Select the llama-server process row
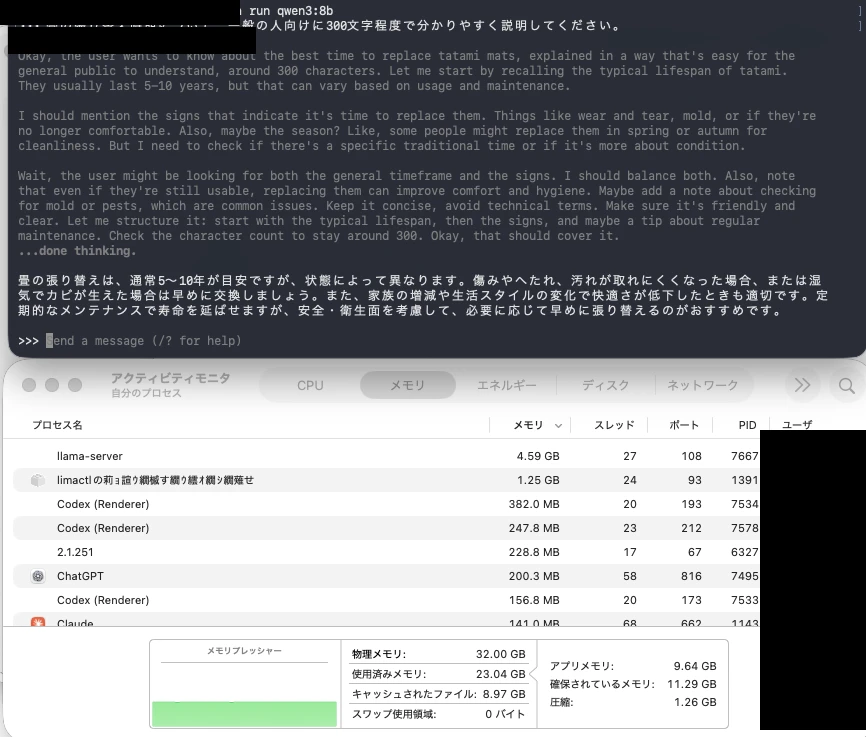The width and height of the screenshot is (866, 737). [x=386, y=456]
